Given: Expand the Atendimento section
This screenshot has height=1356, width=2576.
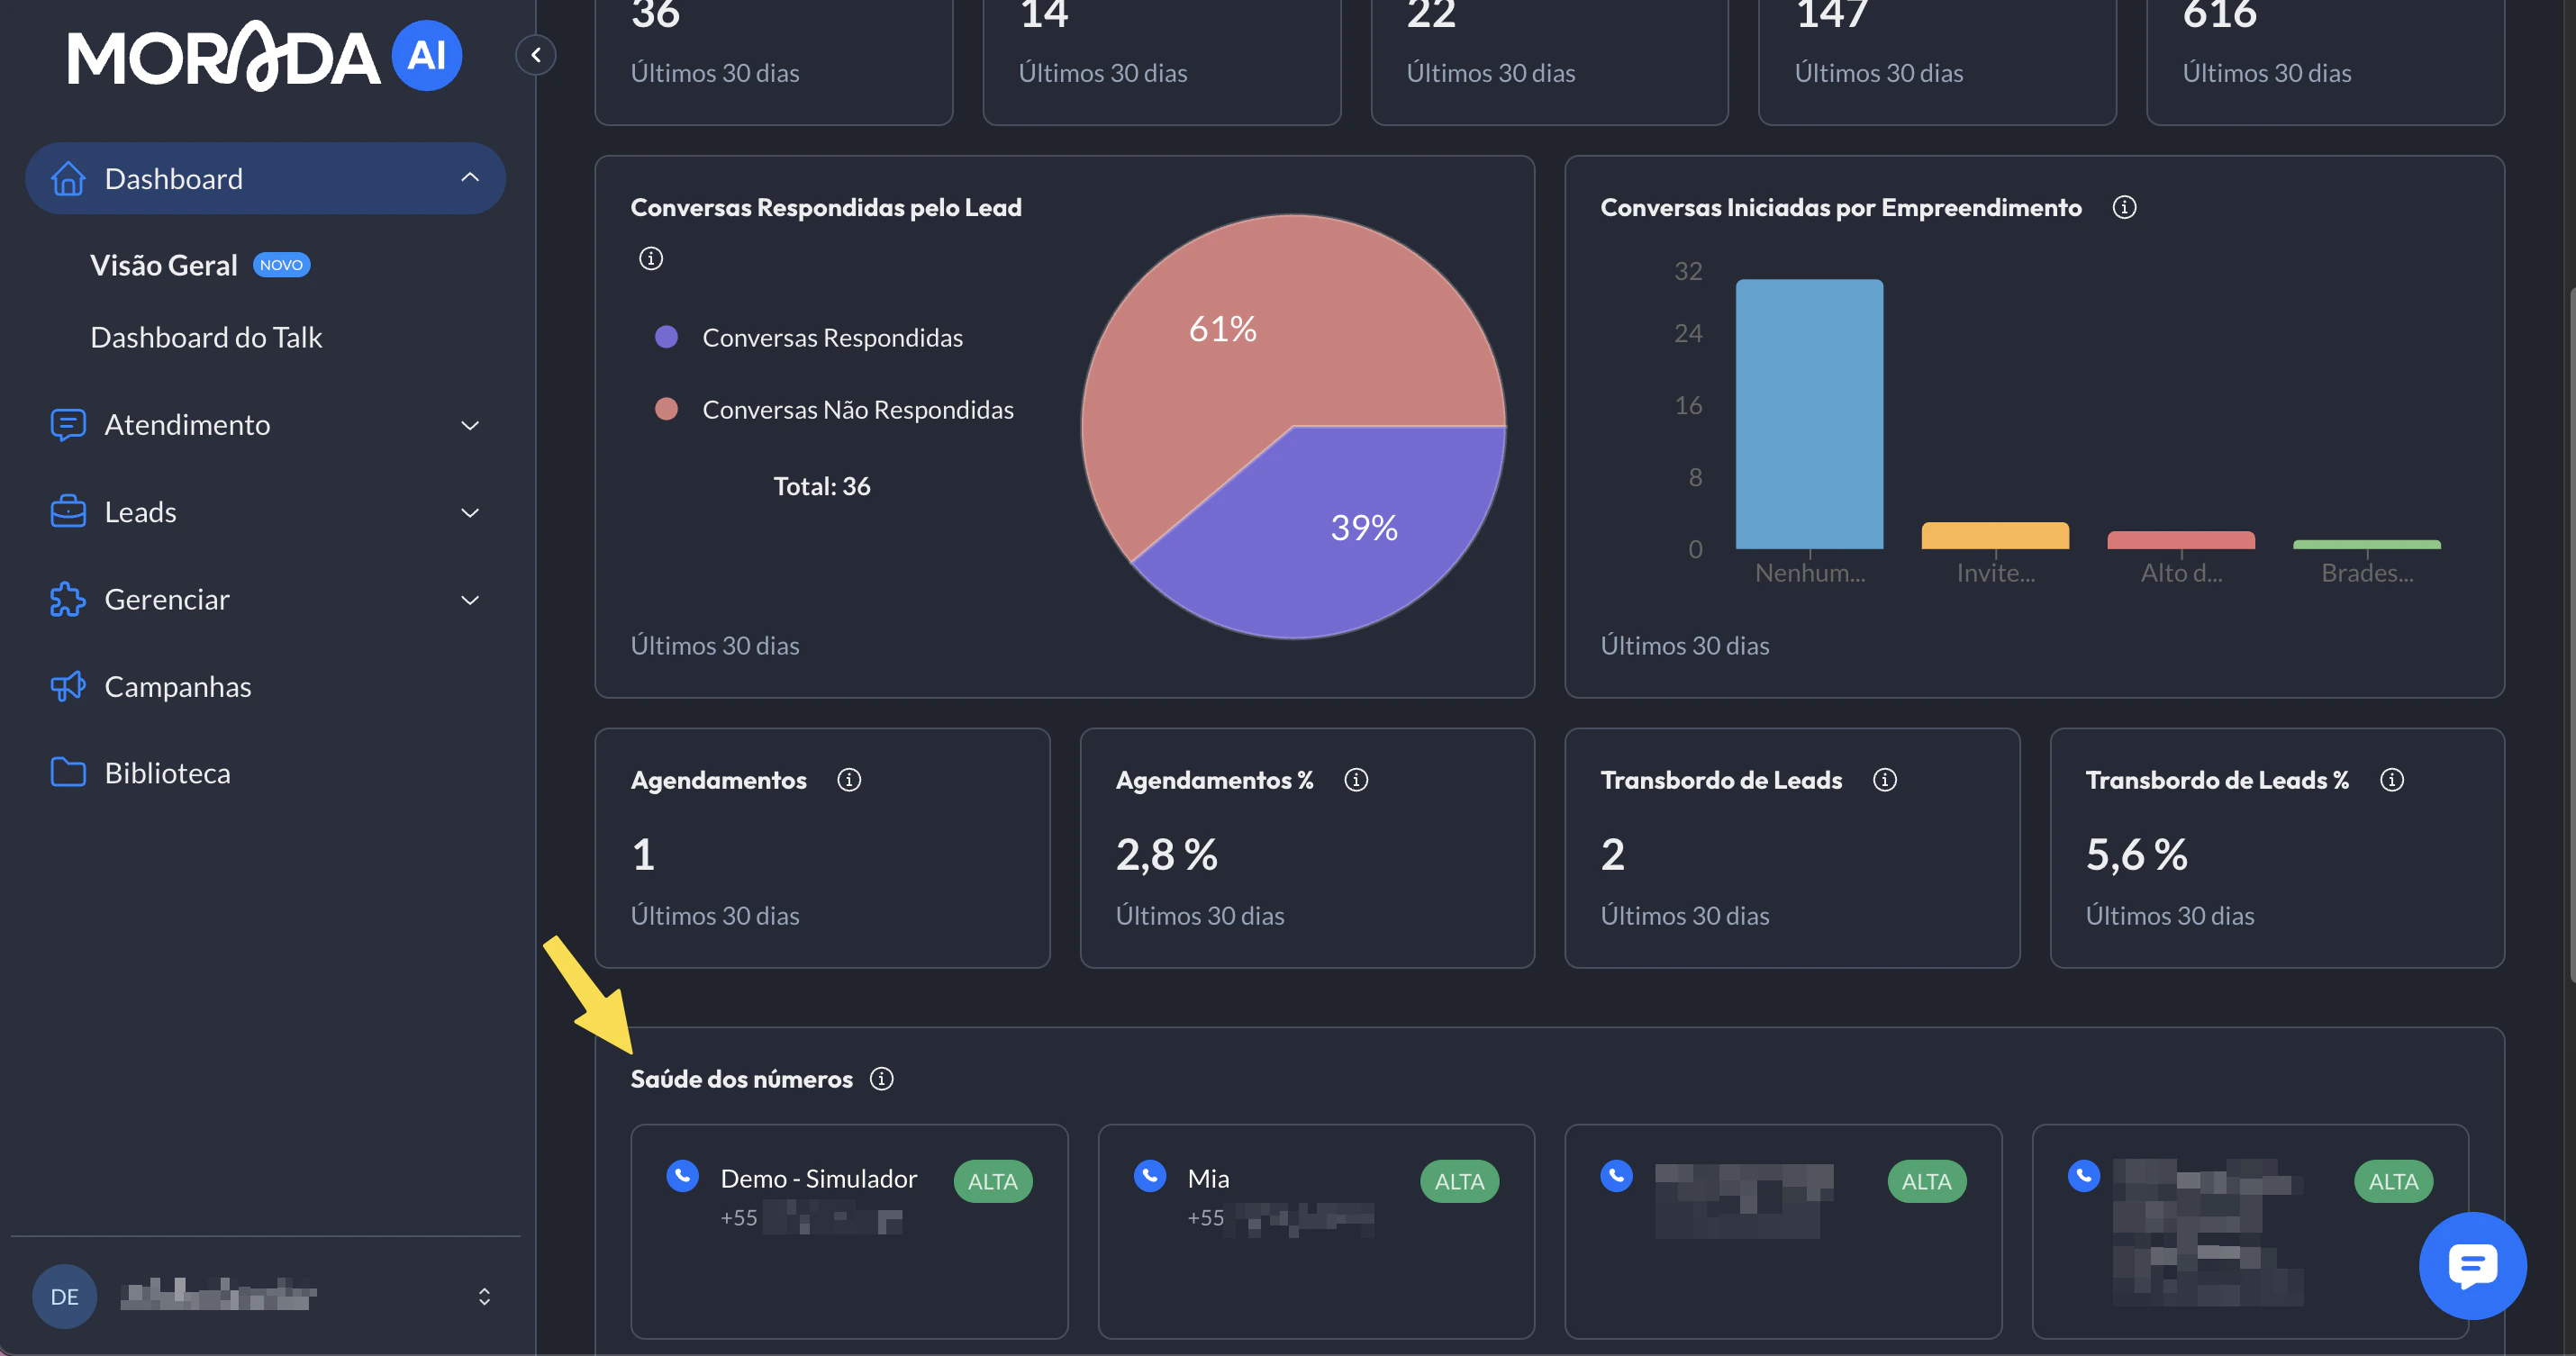Looking at the screenshot, I should (x=470, y=424).
